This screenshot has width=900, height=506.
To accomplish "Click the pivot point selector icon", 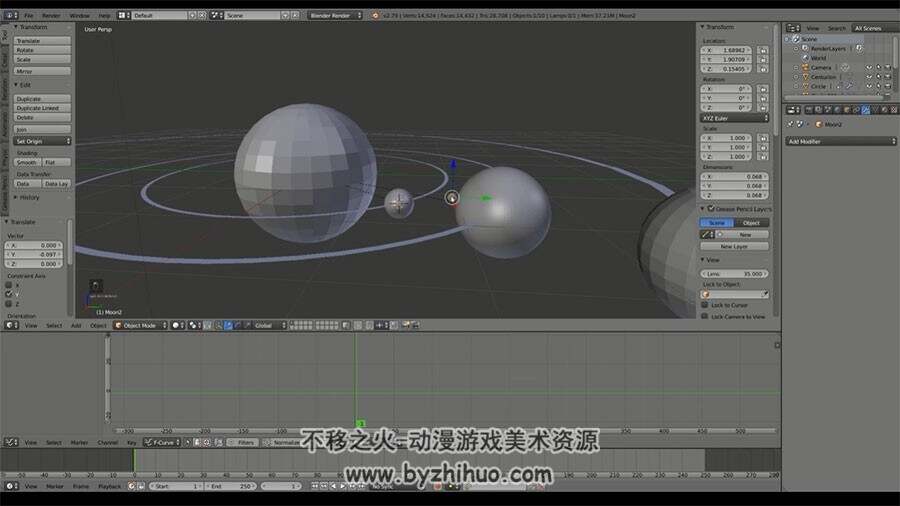I will (195, 325).
